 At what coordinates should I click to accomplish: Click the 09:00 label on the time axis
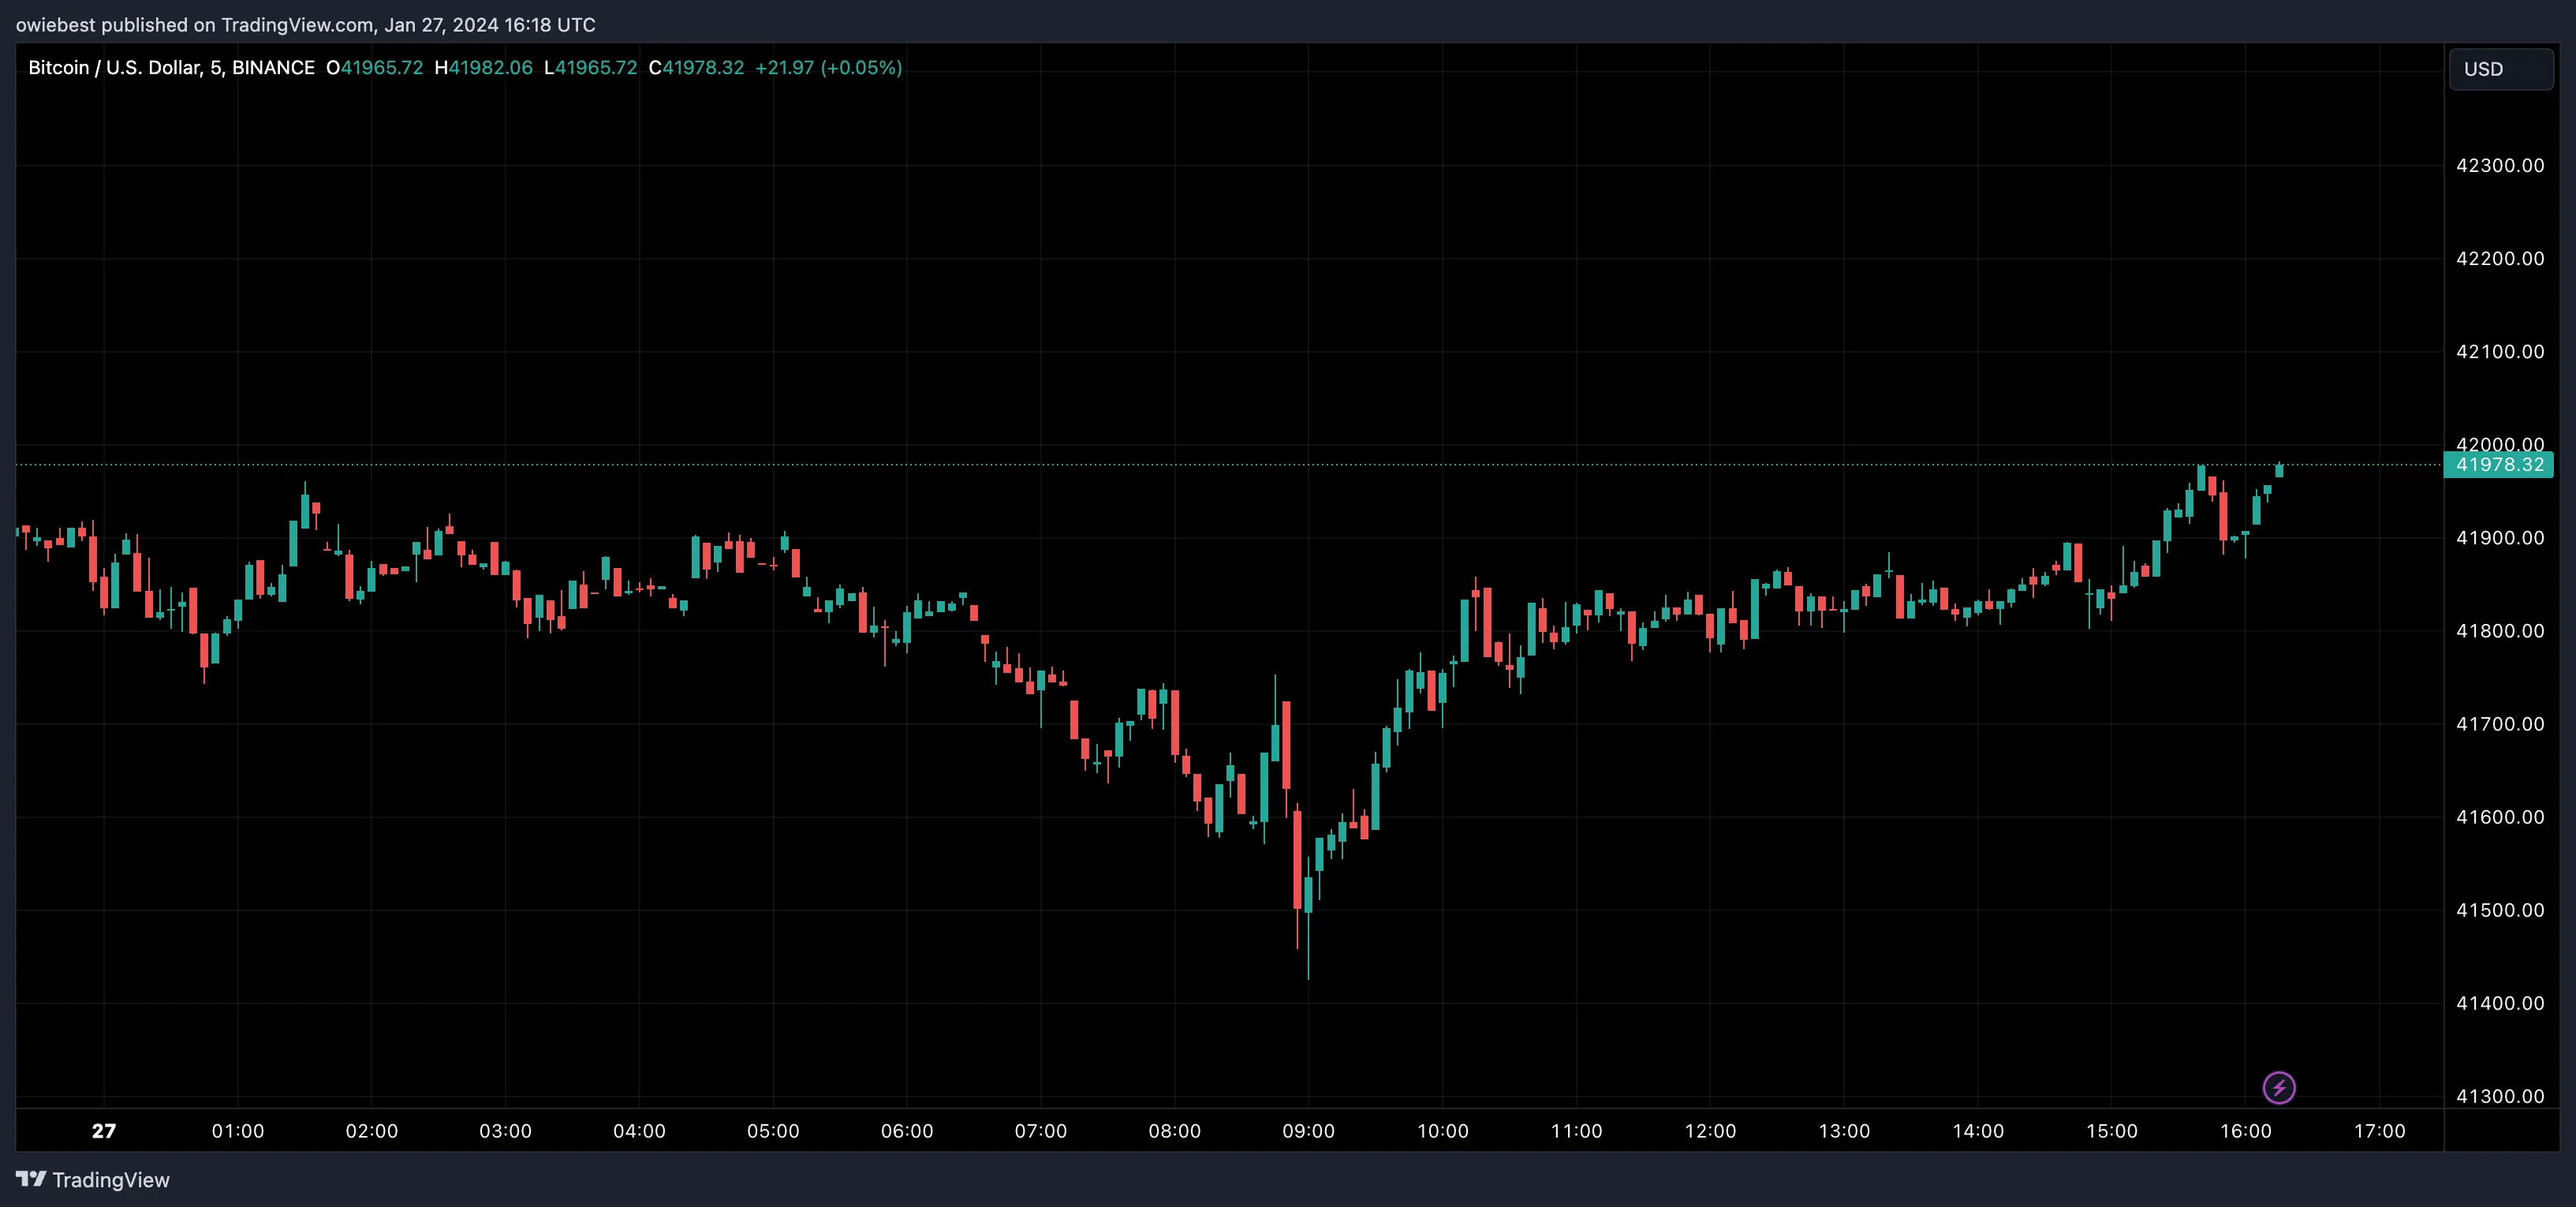[x=1310, y=1131]
